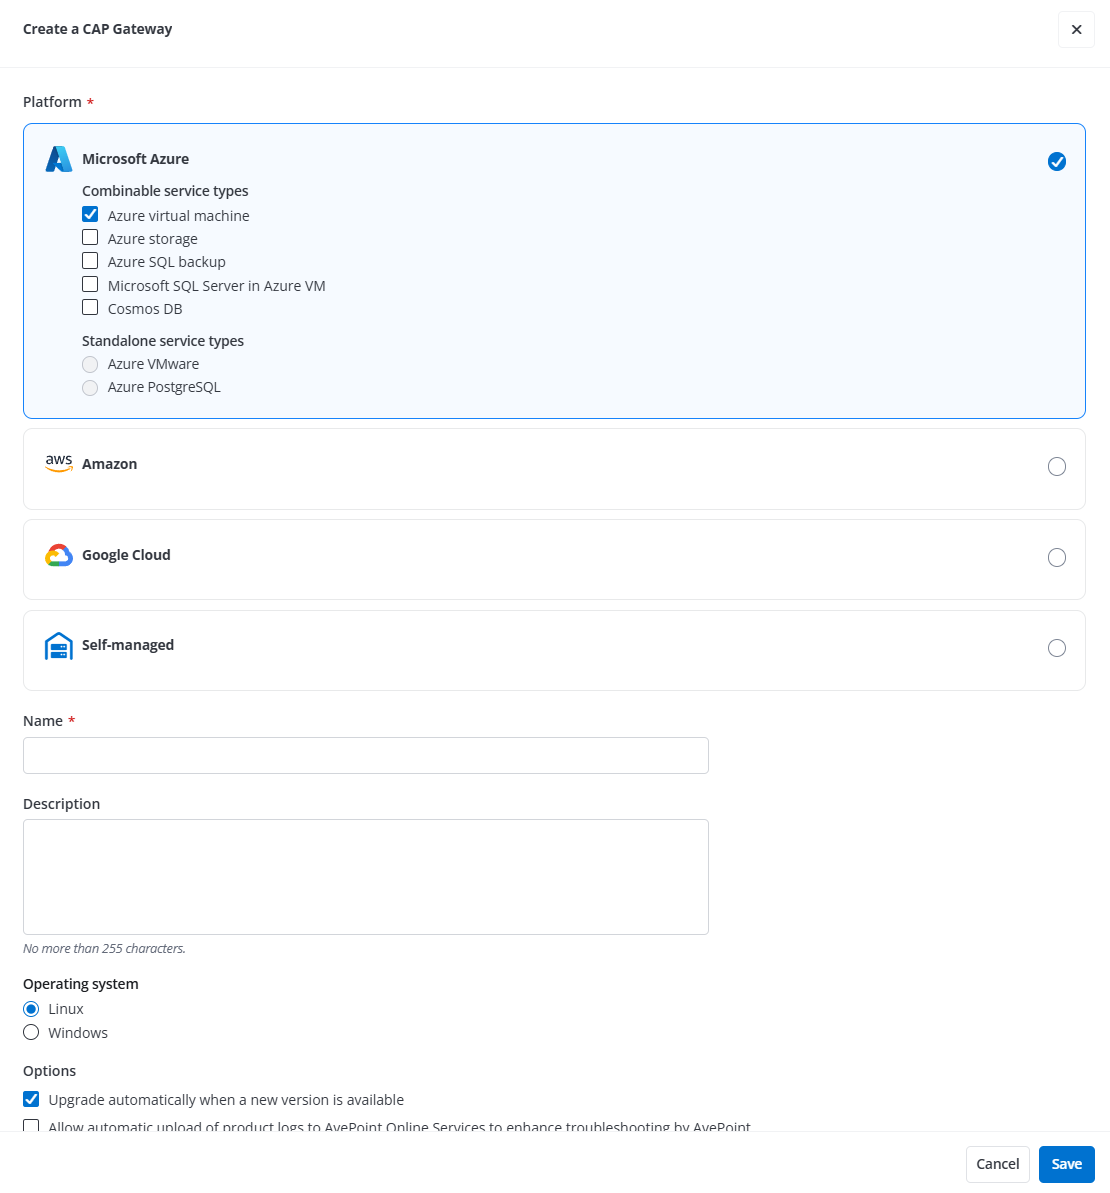Select the Self-managed platform radio button

click(x=1056, y=648)
